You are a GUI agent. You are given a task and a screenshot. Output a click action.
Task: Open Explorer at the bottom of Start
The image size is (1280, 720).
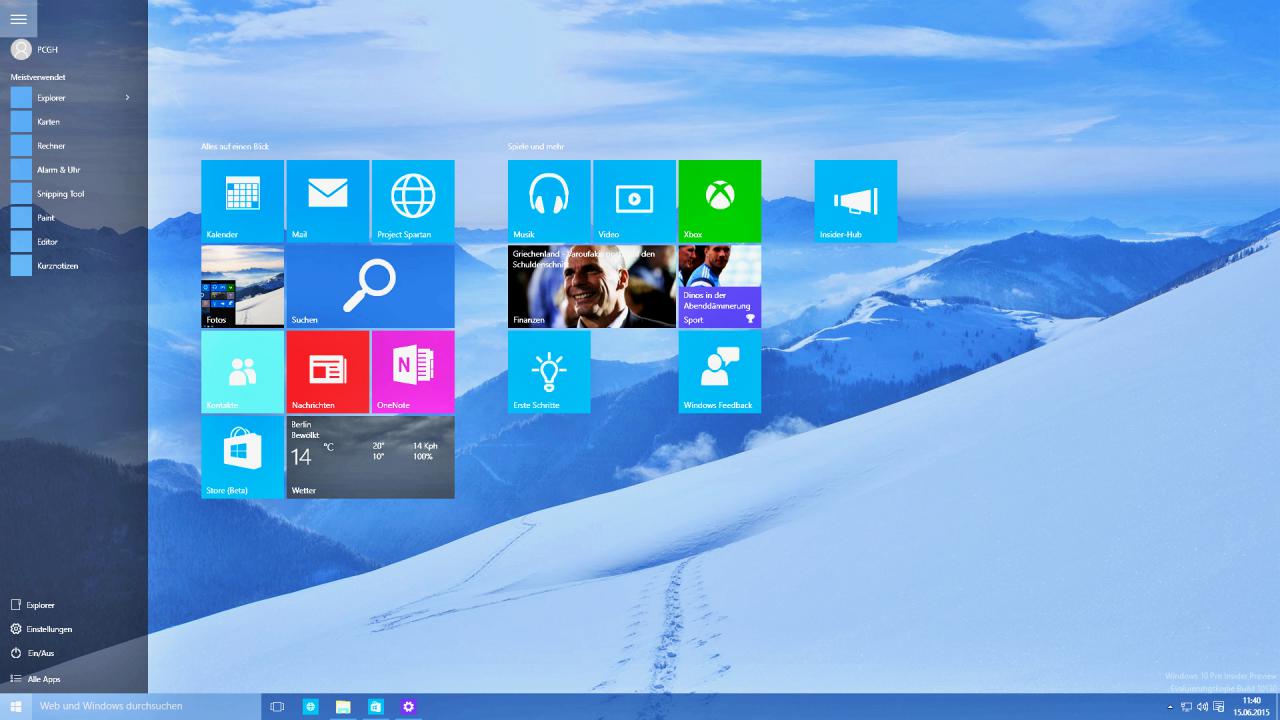pyautogui.click(x=33, y=605)
